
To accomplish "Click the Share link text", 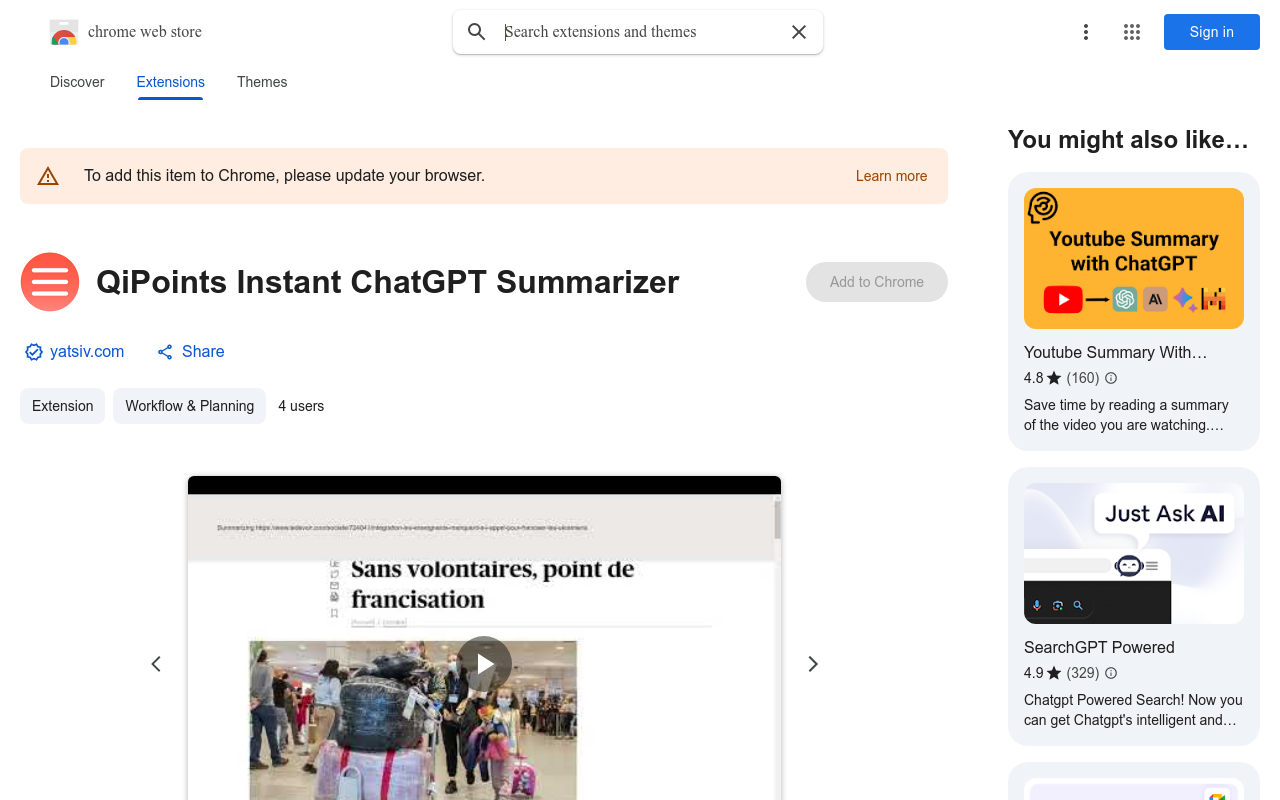I will pyautogui.click(x=203, y=352).
